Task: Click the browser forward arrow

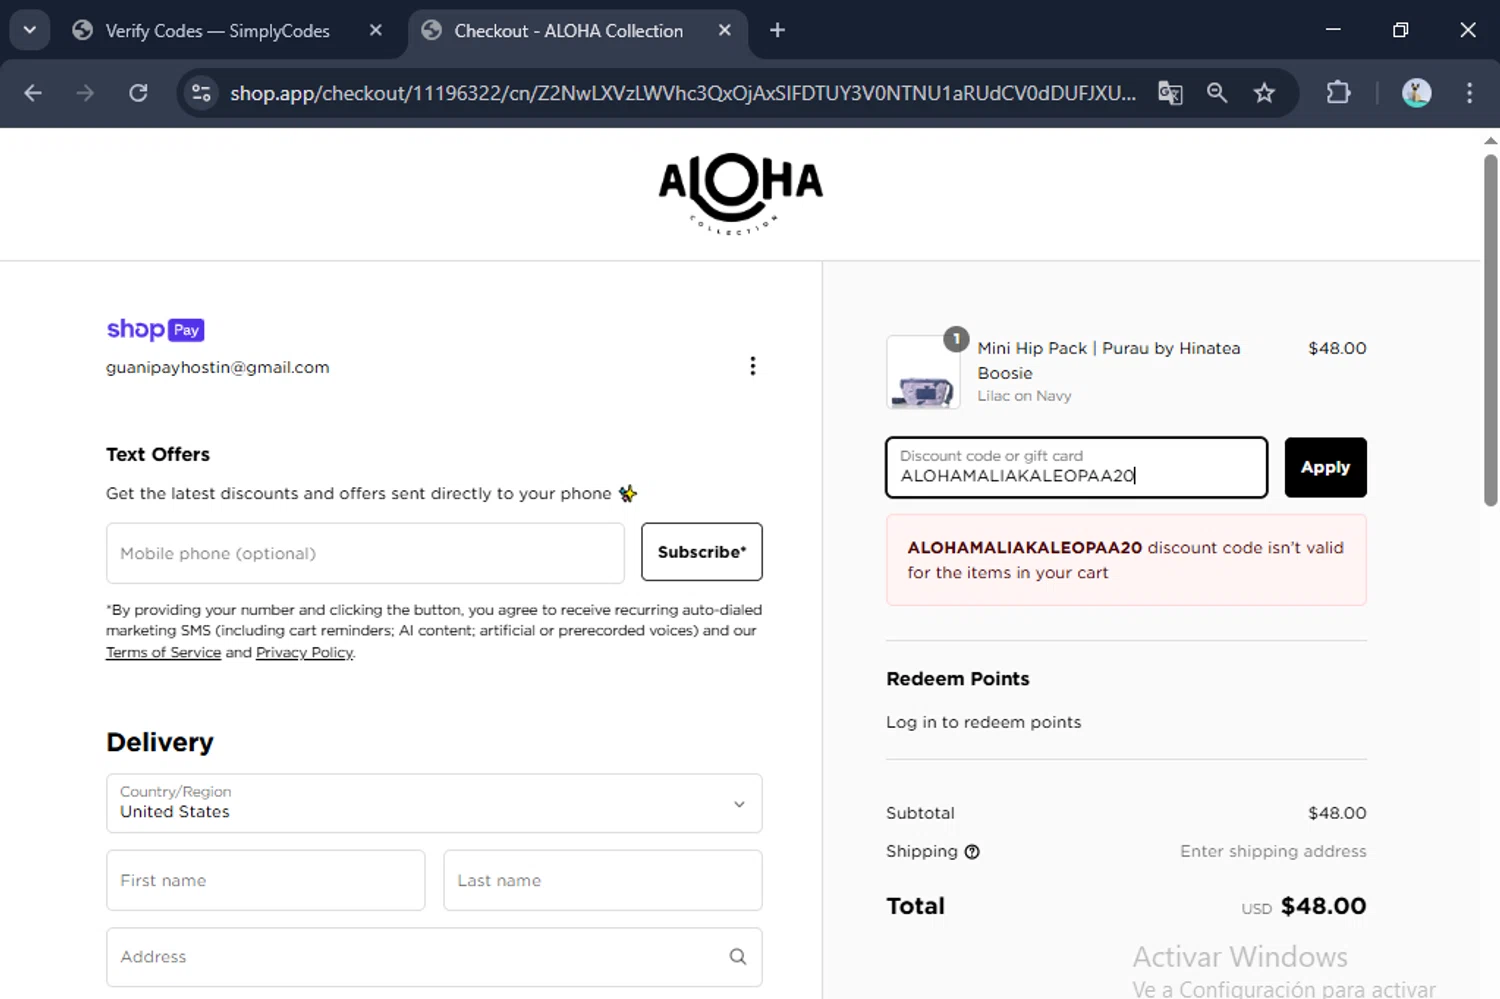Action: [x=85, y=93]
